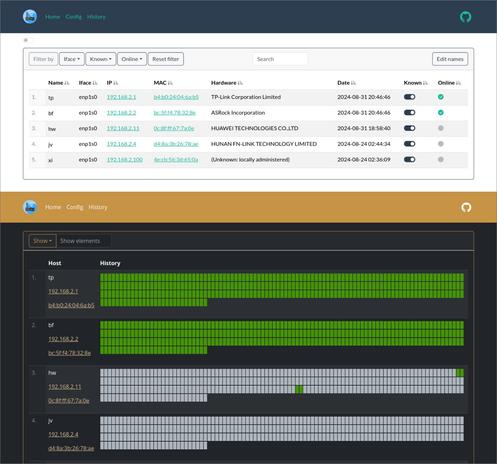Sort table by Date column icon
Screen dimensions: 497x464
[353, 83]
